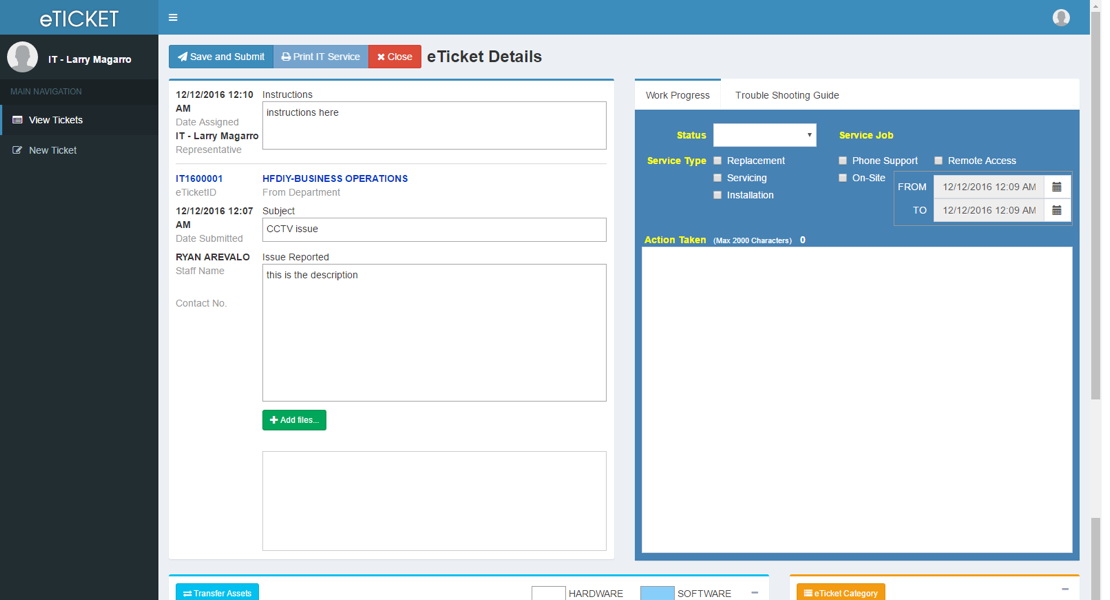Screen dimensions: 1110x600
Task: Click the Save and Submit button
Action: pyautogui.click(x=220, y=57)
